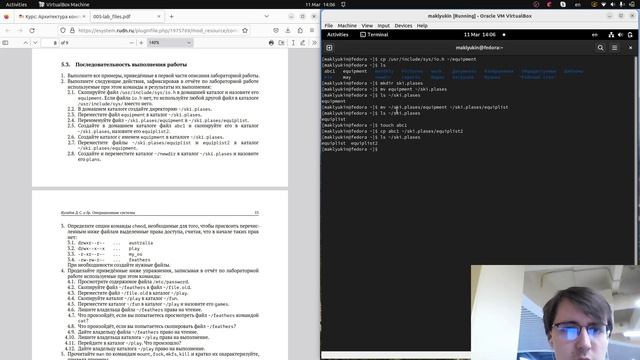
Task: Select the PDF text annotation tool
Action: coord(293,42)
